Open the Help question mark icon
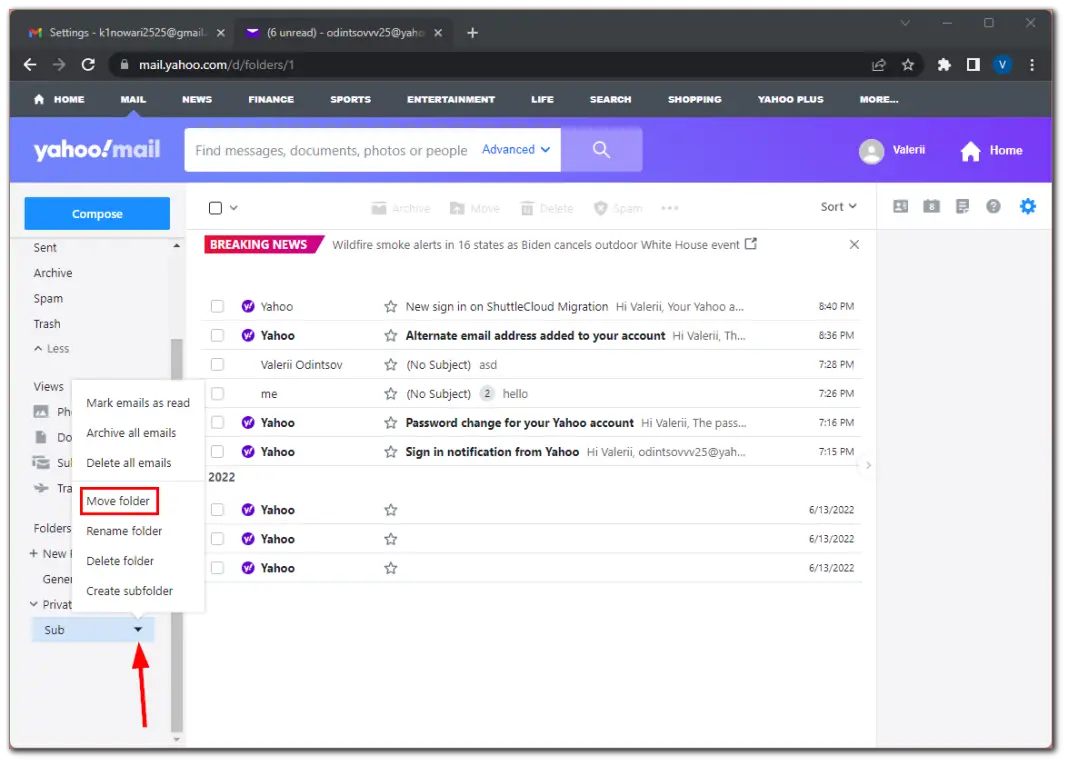Image resolution: width=1068 pixels, height=765 pixels. click(993, 206)
